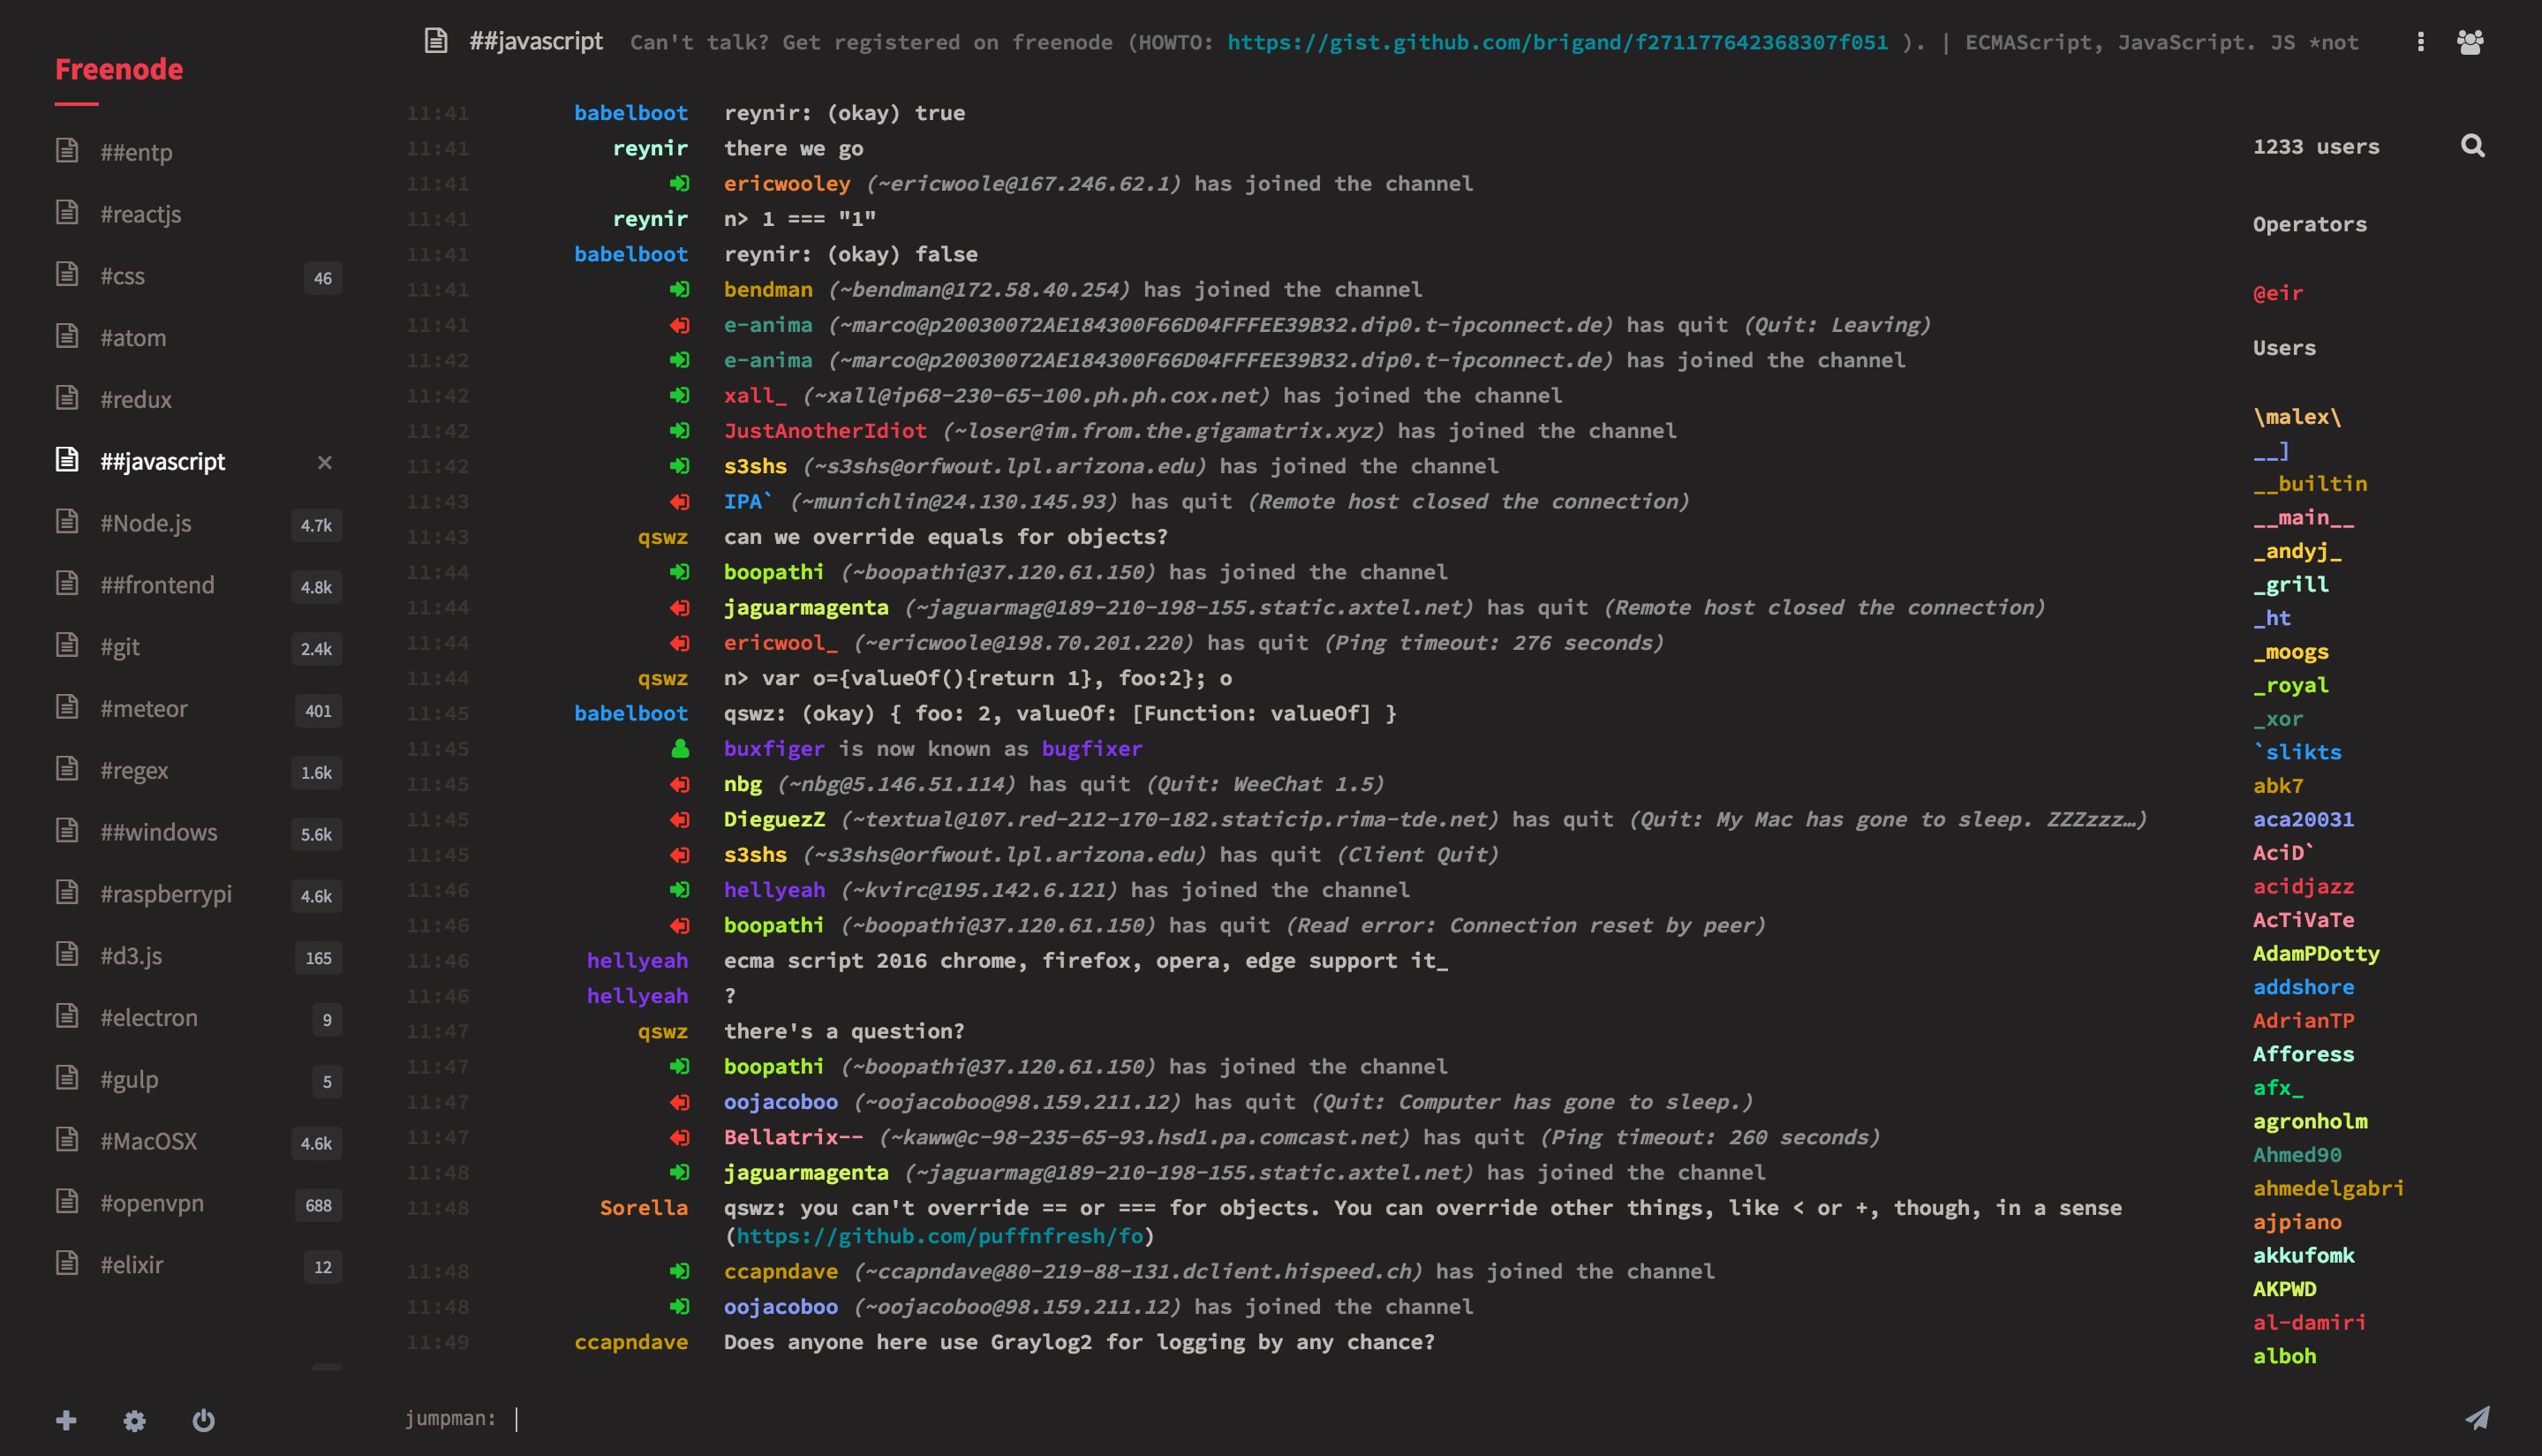Image resolution: width=2542 pixels, height=1456 pixels.
Task: Click the user search magnifier icon
Action: [x=2472, y=146]
